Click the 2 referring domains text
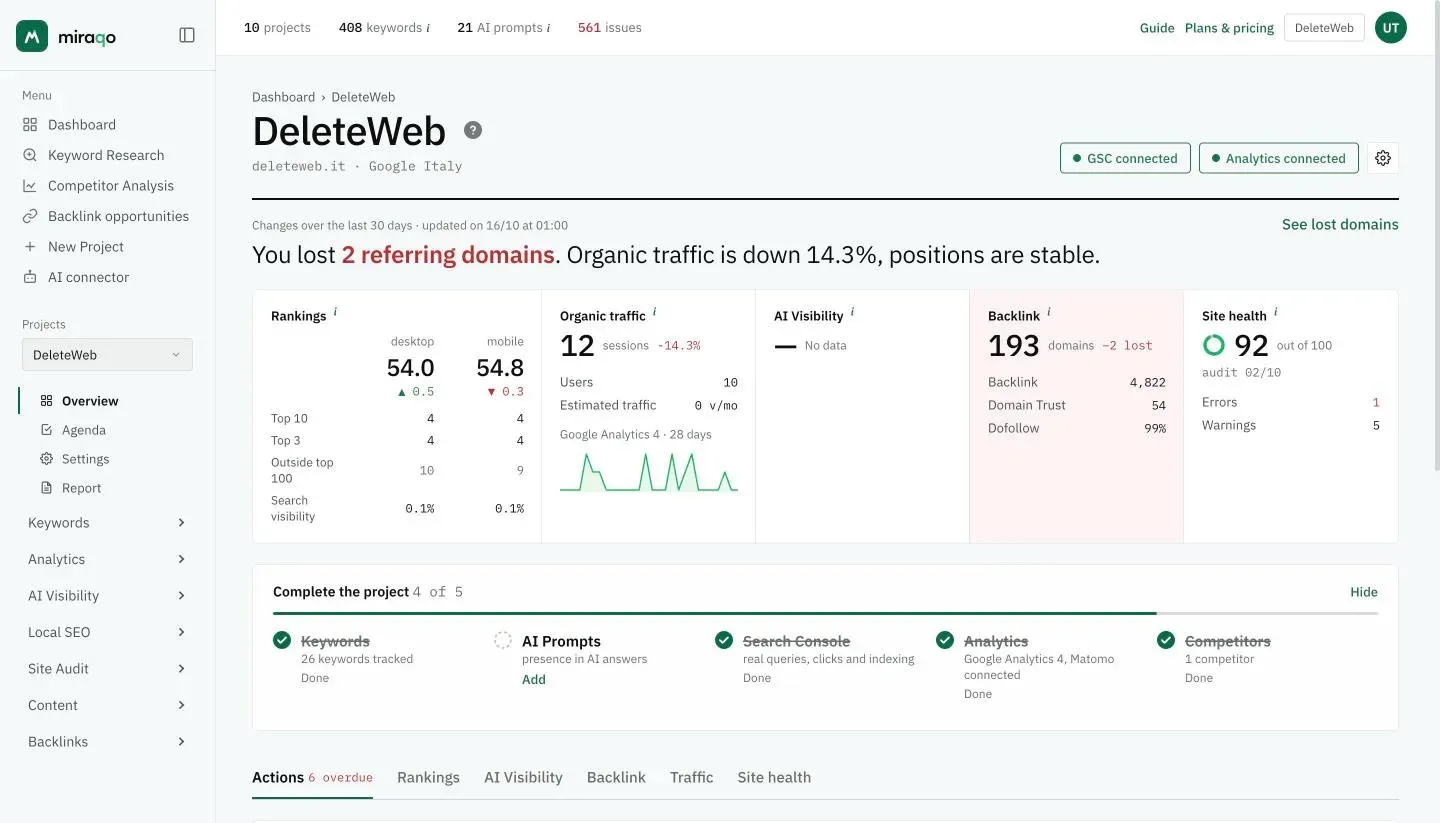This screenshot has height=823, width=1440. 448,255
